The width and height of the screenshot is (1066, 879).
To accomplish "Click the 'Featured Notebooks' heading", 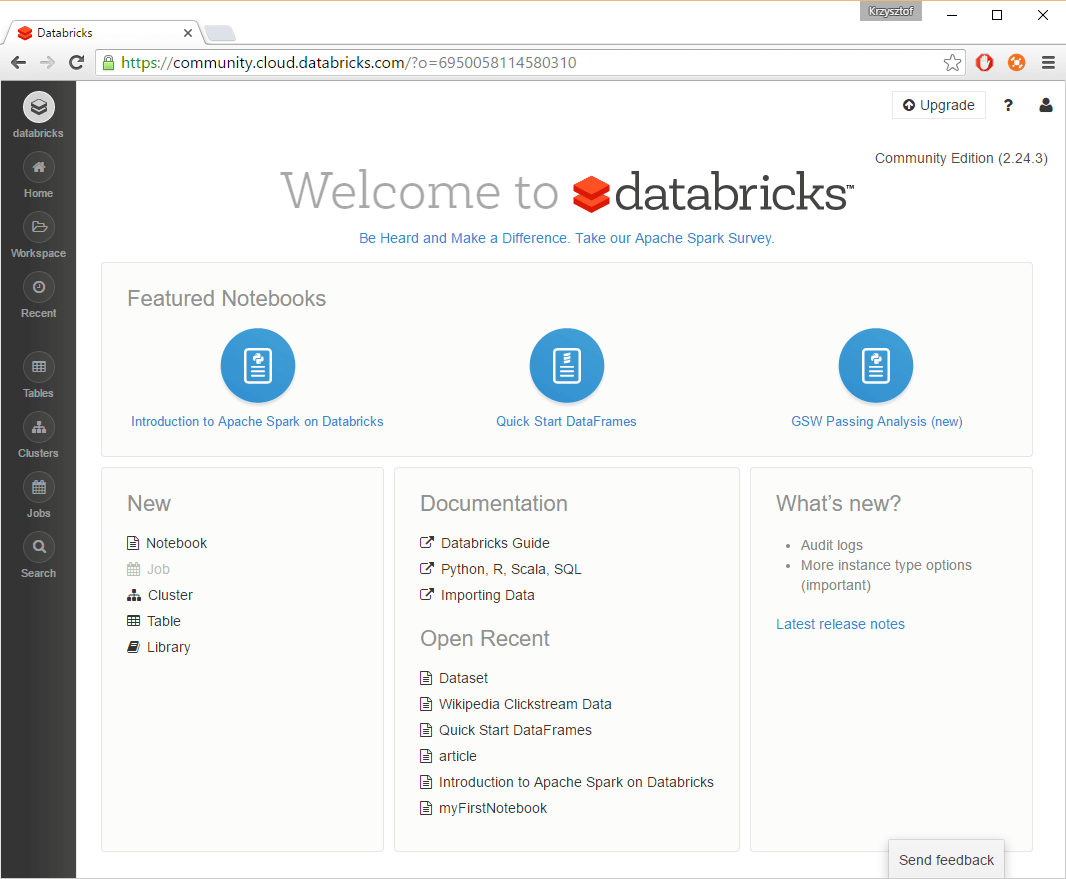I will (226, 298).
